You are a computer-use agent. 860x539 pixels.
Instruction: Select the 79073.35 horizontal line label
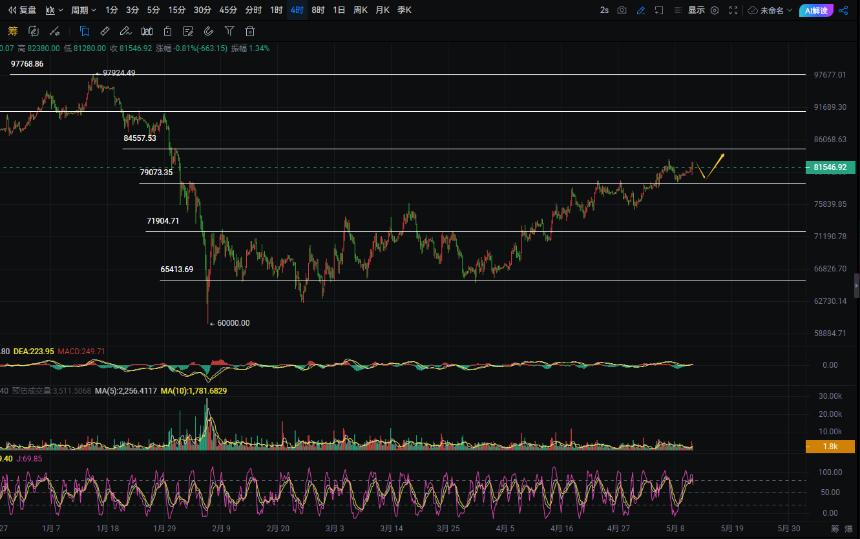[156, 172]
